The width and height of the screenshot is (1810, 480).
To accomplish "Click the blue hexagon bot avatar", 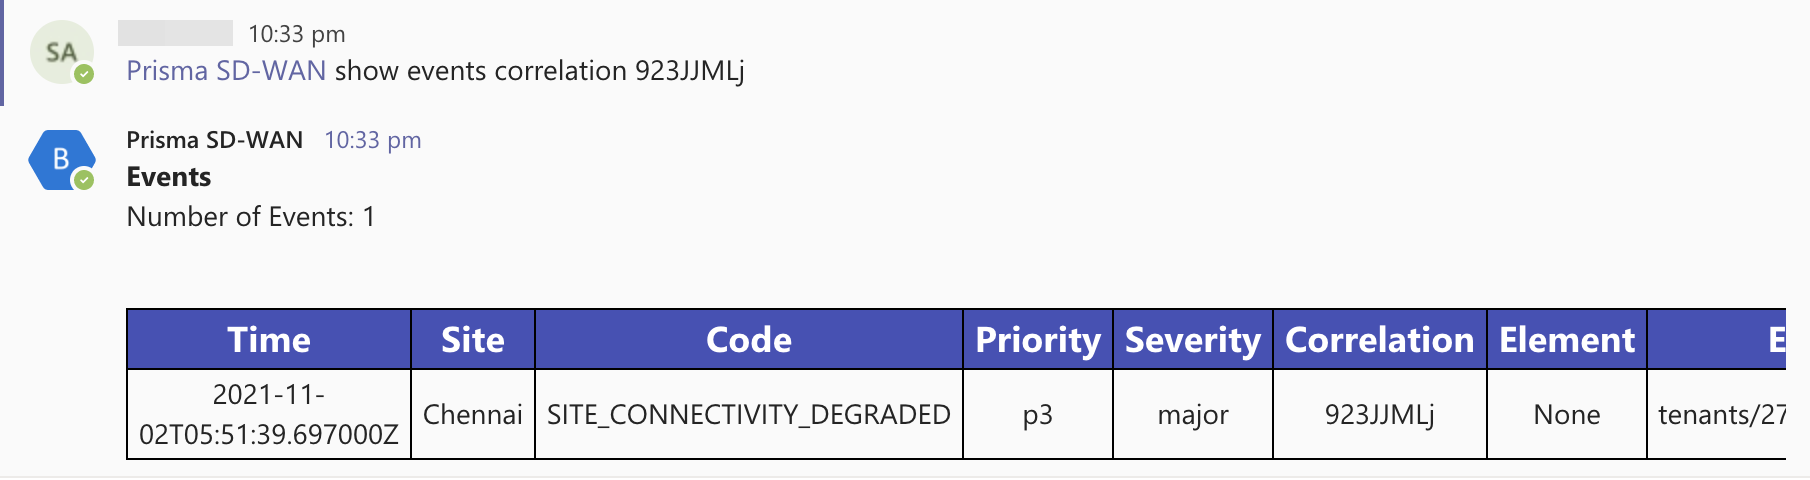I will point(61,159).
